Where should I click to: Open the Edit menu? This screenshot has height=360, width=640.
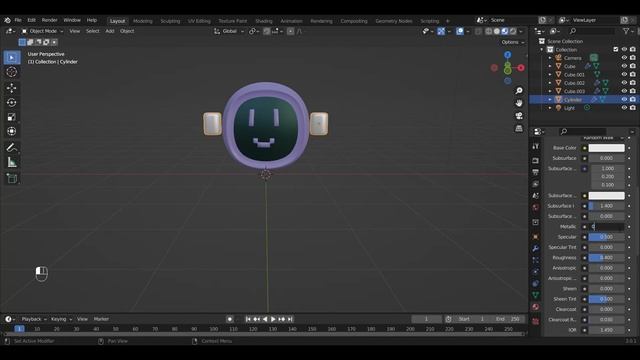31,20
